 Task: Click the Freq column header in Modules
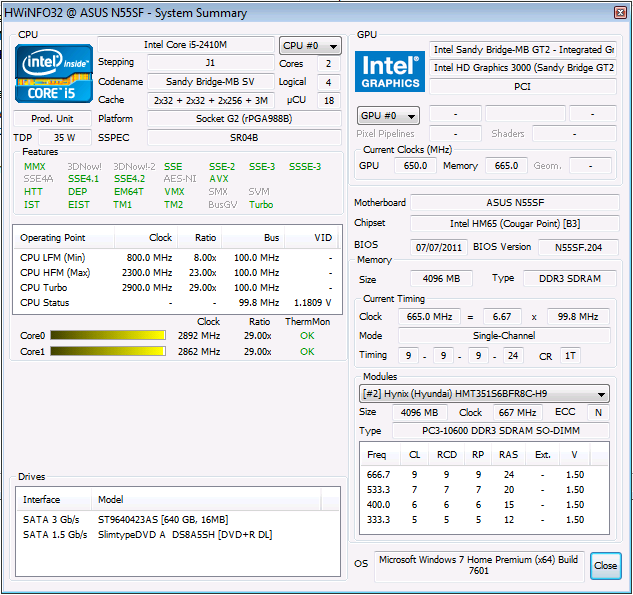pyautogui.click(x=380, y=455)
